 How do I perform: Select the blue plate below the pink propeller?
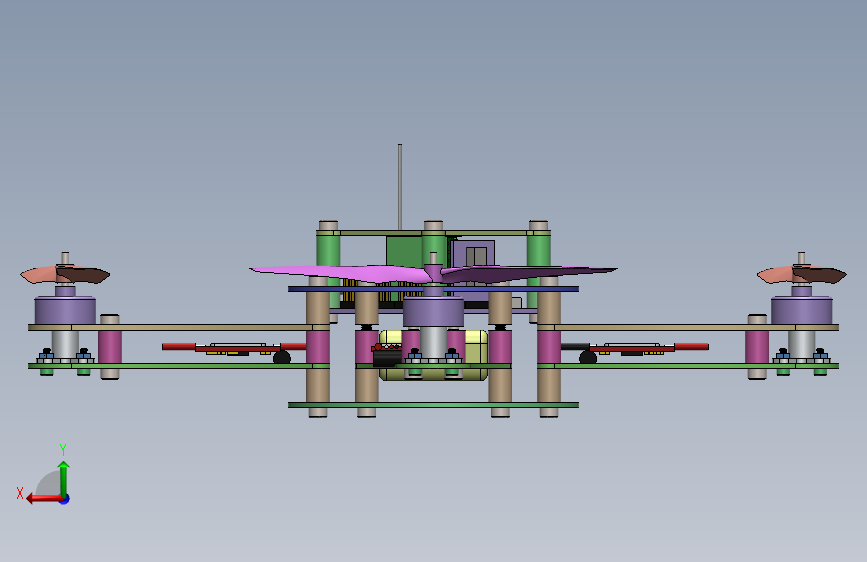click(433, 289)
